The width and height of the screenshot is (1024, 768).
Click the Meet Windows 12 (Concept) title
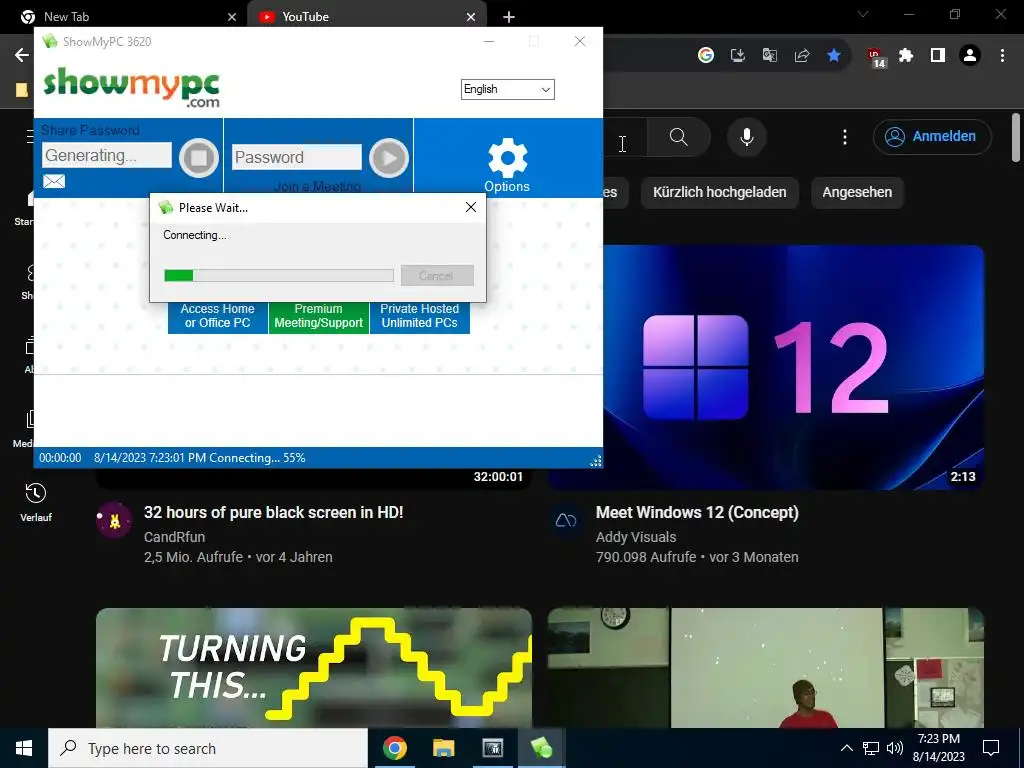point(697,513)
